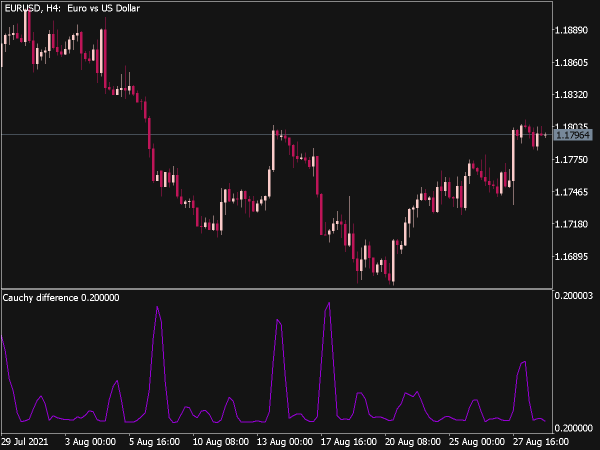Click the indicator scale value 0.200003
The image size is (600, 450).
click(574, 296)
